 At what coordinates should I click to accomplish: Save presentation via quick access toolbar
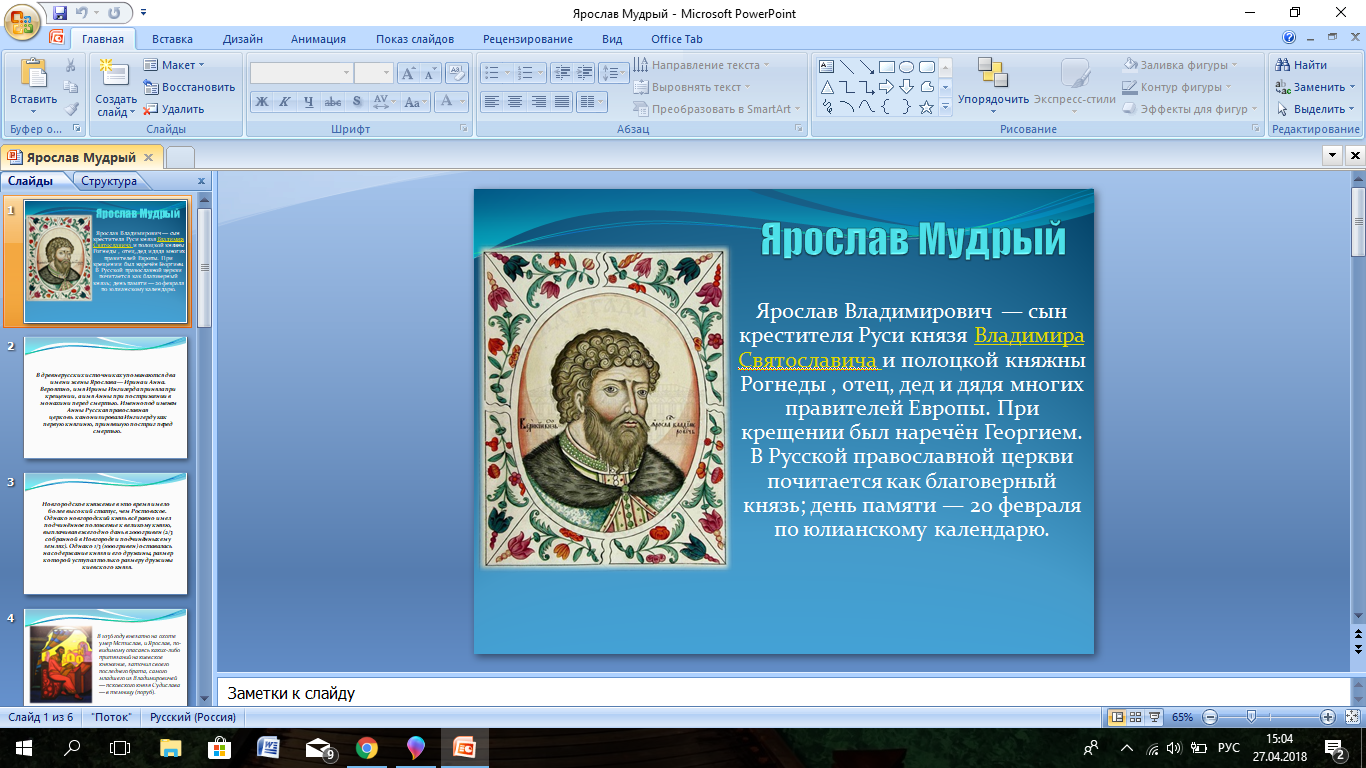click(60, 13)
